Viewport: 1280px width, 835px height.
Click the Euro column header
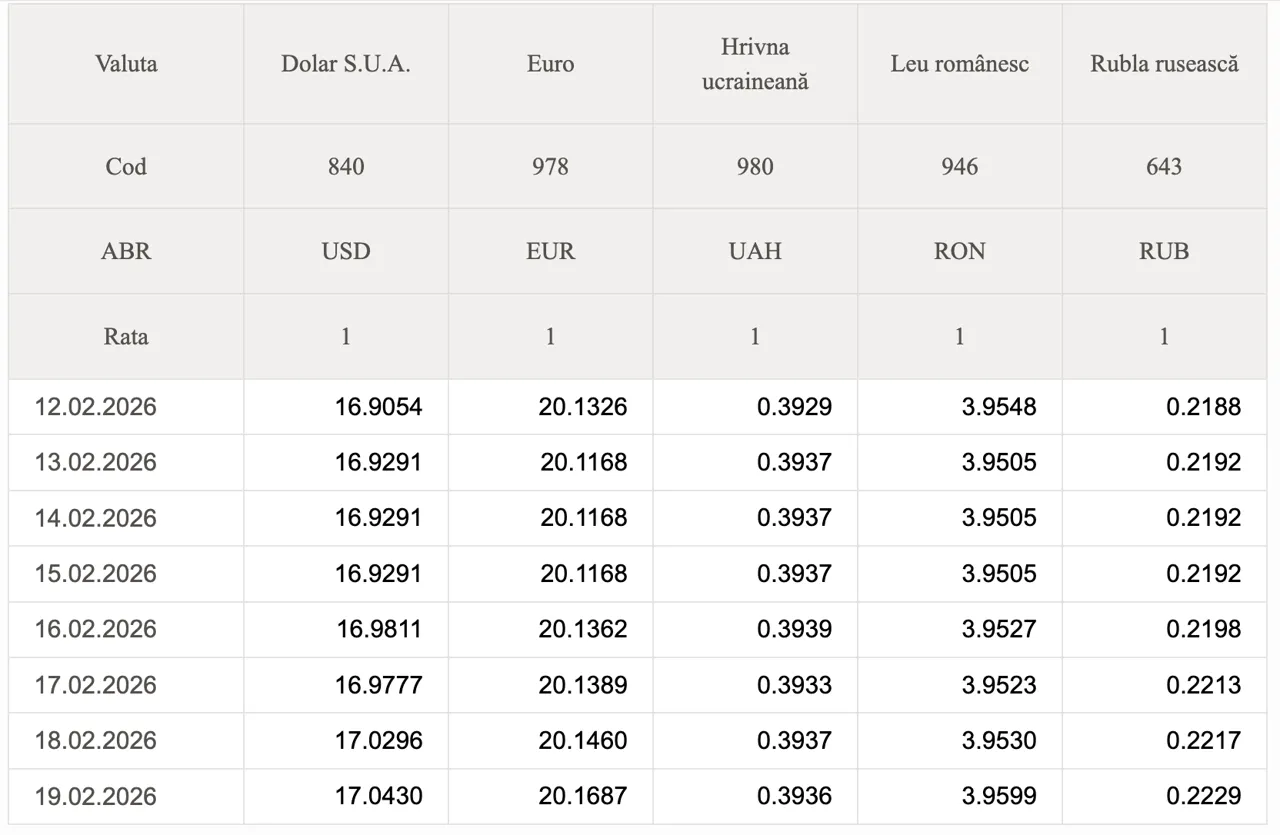(550, 64)
